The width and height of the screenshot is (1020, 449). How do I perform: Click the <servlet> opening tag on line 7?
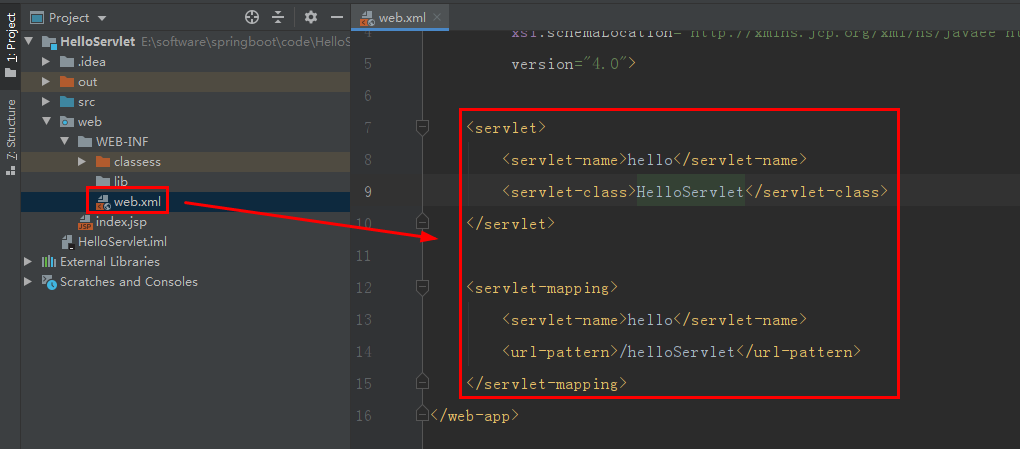click(x=507, y=128)
